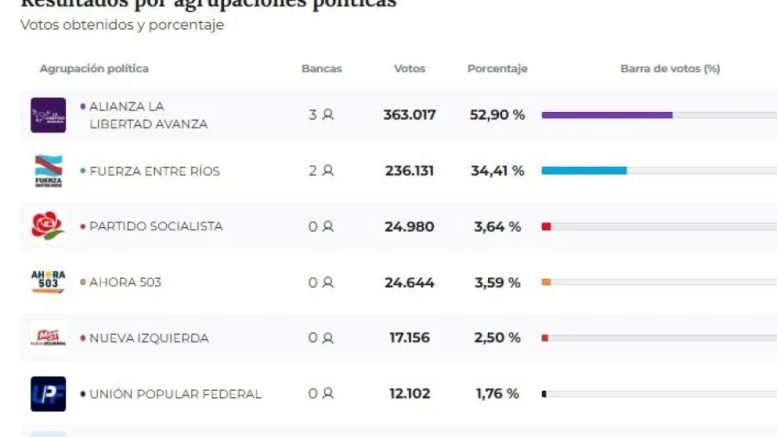Click the purple vote bar for La Libertad Avanza

click(607, 115)
